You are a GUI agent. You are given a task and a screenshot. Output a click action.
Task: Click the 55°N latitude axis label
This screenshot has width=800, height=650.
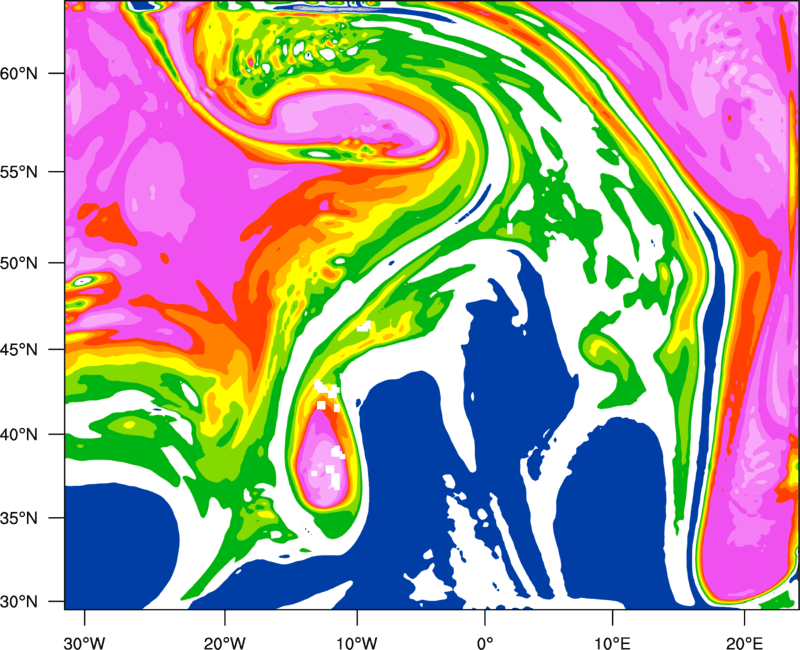click(x=19, y=172)
